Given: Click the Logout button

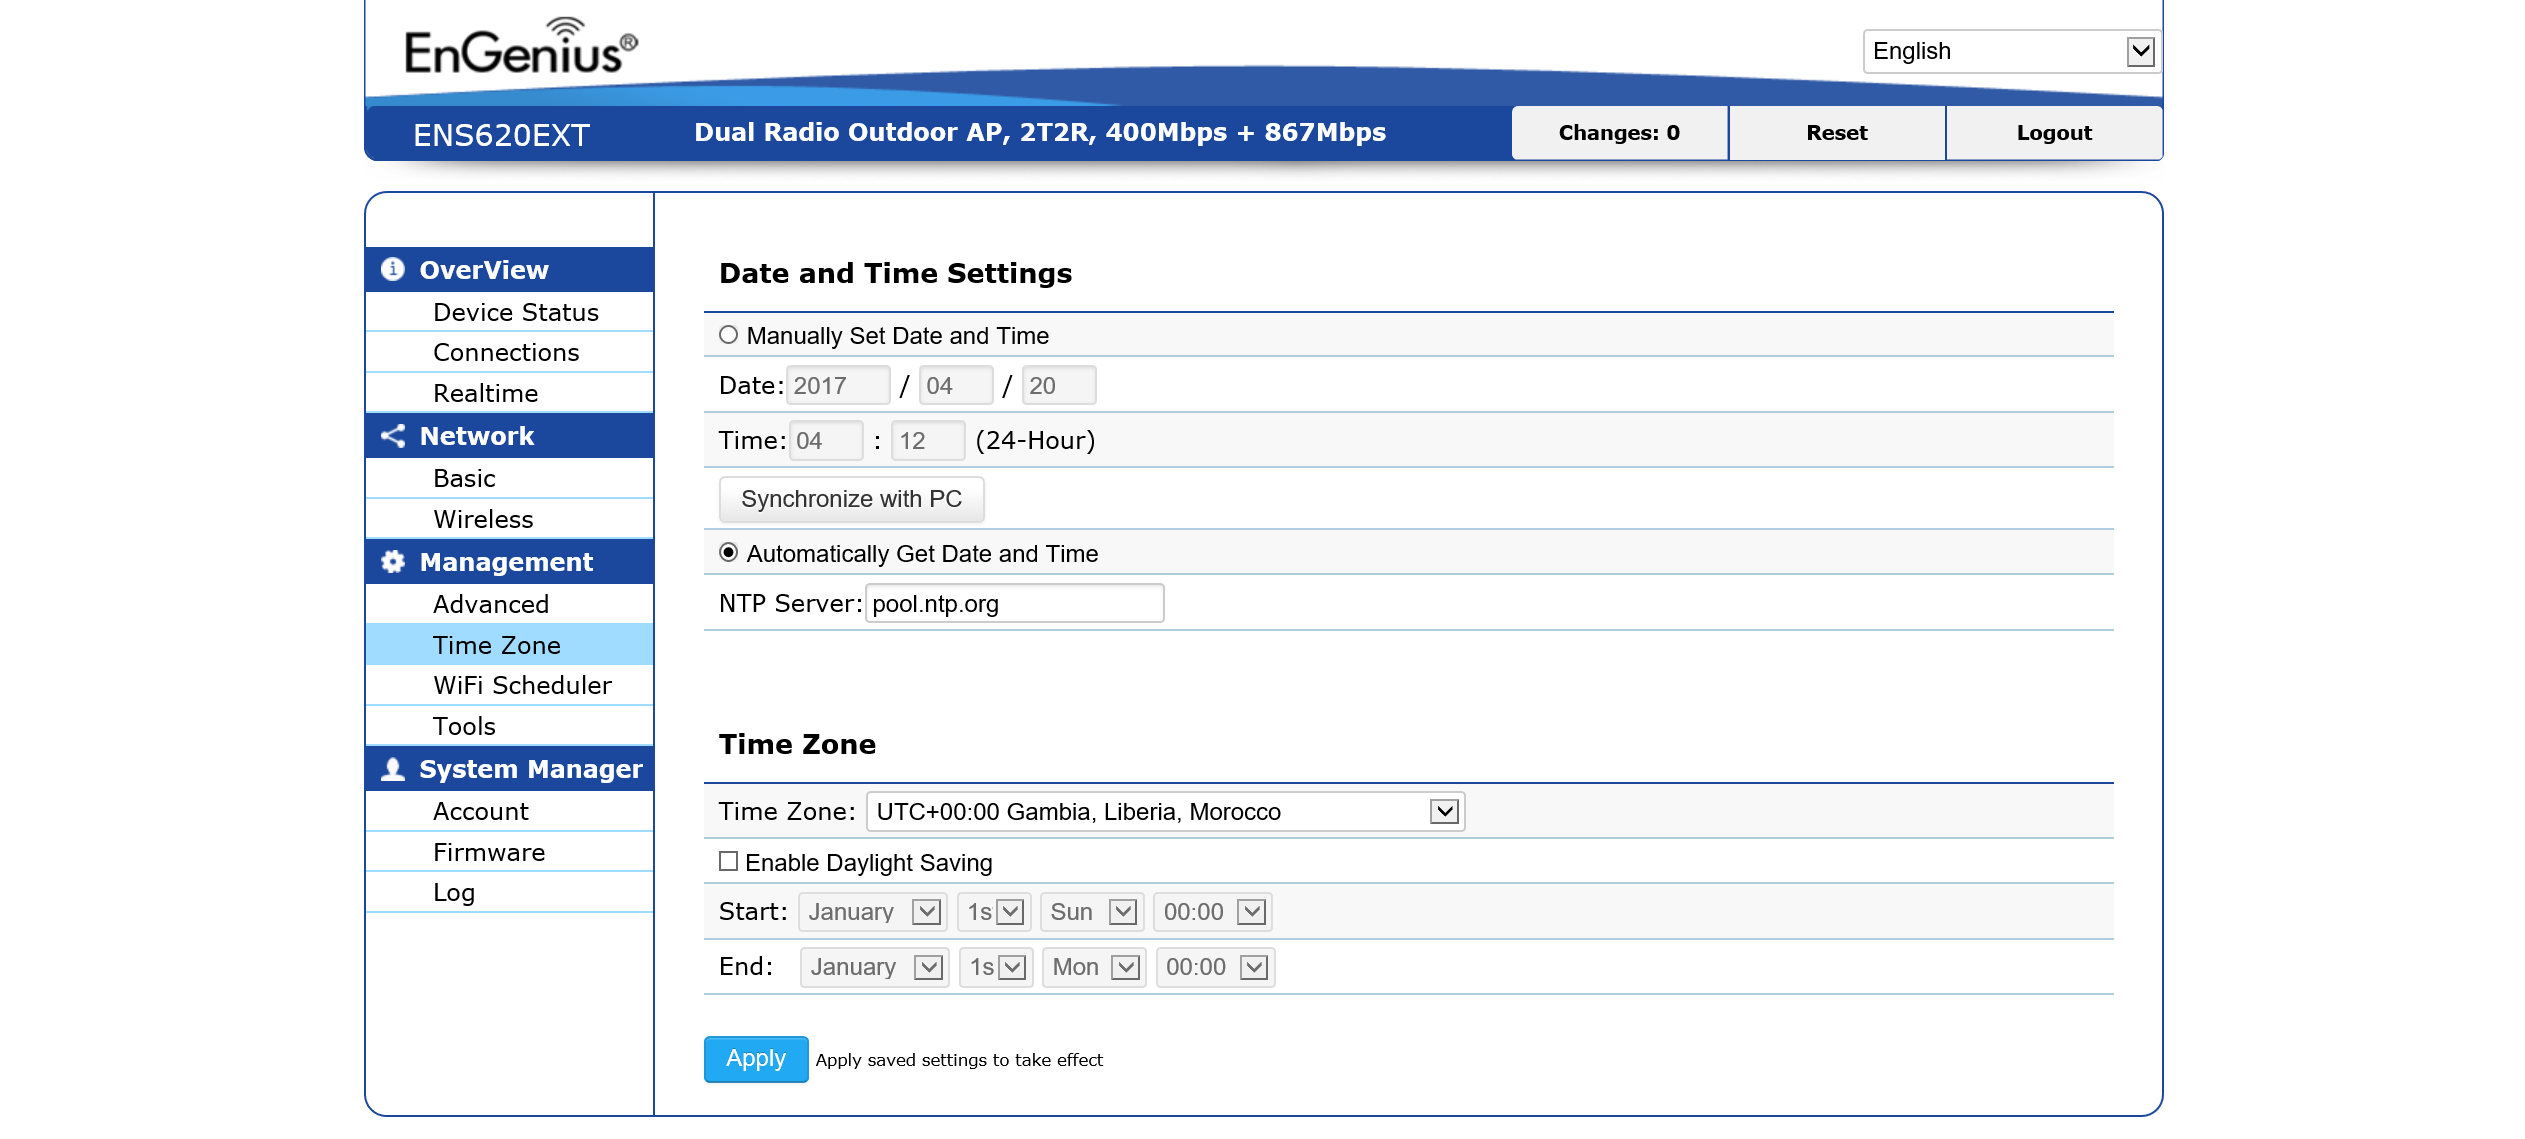Looking at the screenshot, I should (x=2054, y=133).
